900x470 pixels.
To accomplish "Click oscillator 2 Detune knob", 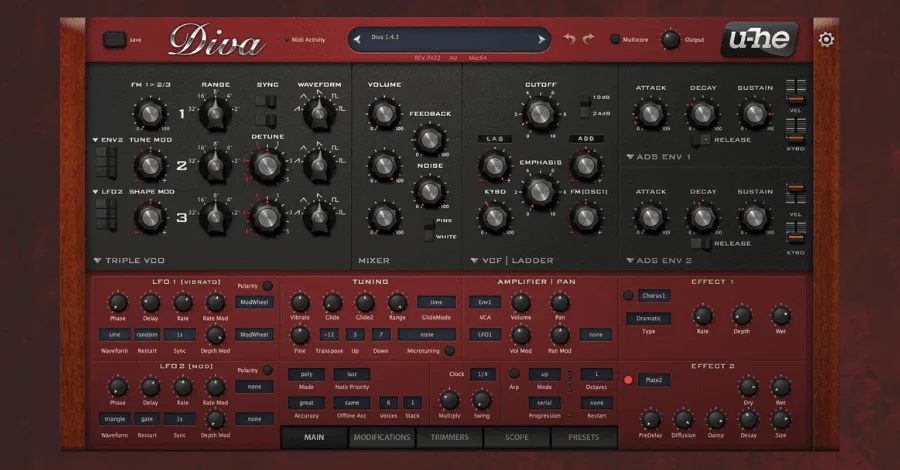I will click(x=266, y=166).
